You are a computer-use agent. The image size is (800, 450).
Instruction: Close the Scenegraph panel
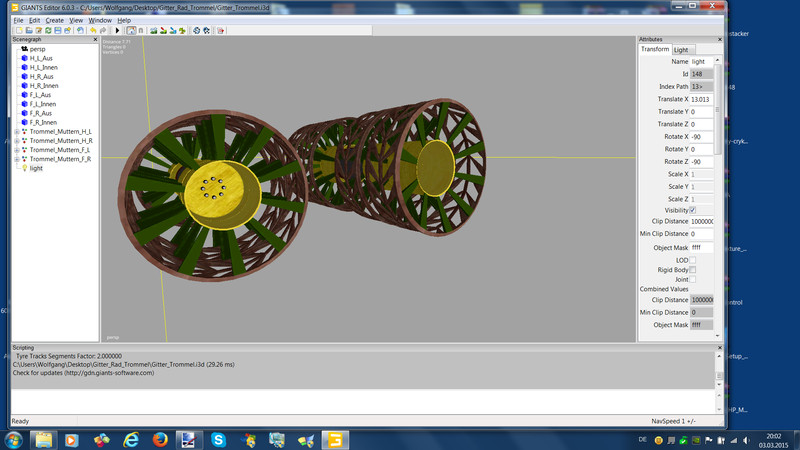pyautogui.click(x=95, y=39)
